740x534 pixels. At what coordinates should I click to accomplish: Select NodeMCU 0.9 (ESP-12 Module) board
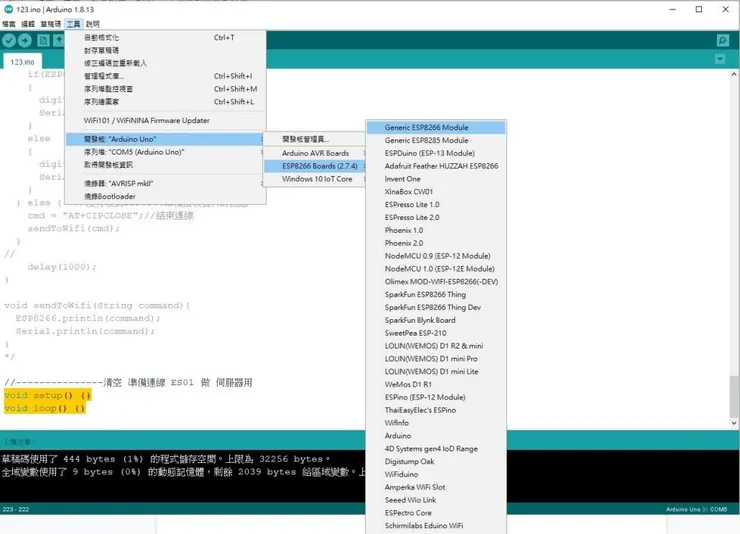(436, 256)
